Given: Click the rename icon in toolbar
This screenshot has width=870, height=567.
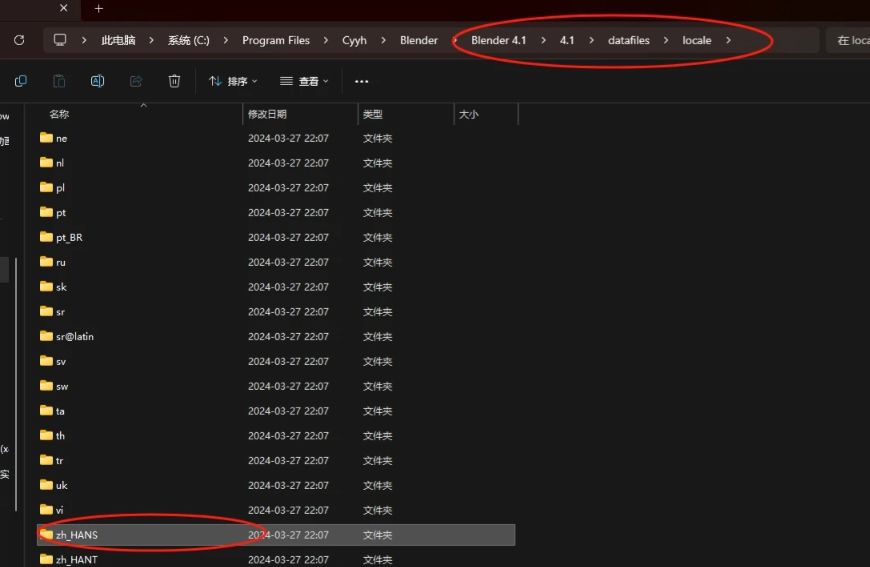Looking at the screenshot, I should pyautogui.click(x=97, y=81).
